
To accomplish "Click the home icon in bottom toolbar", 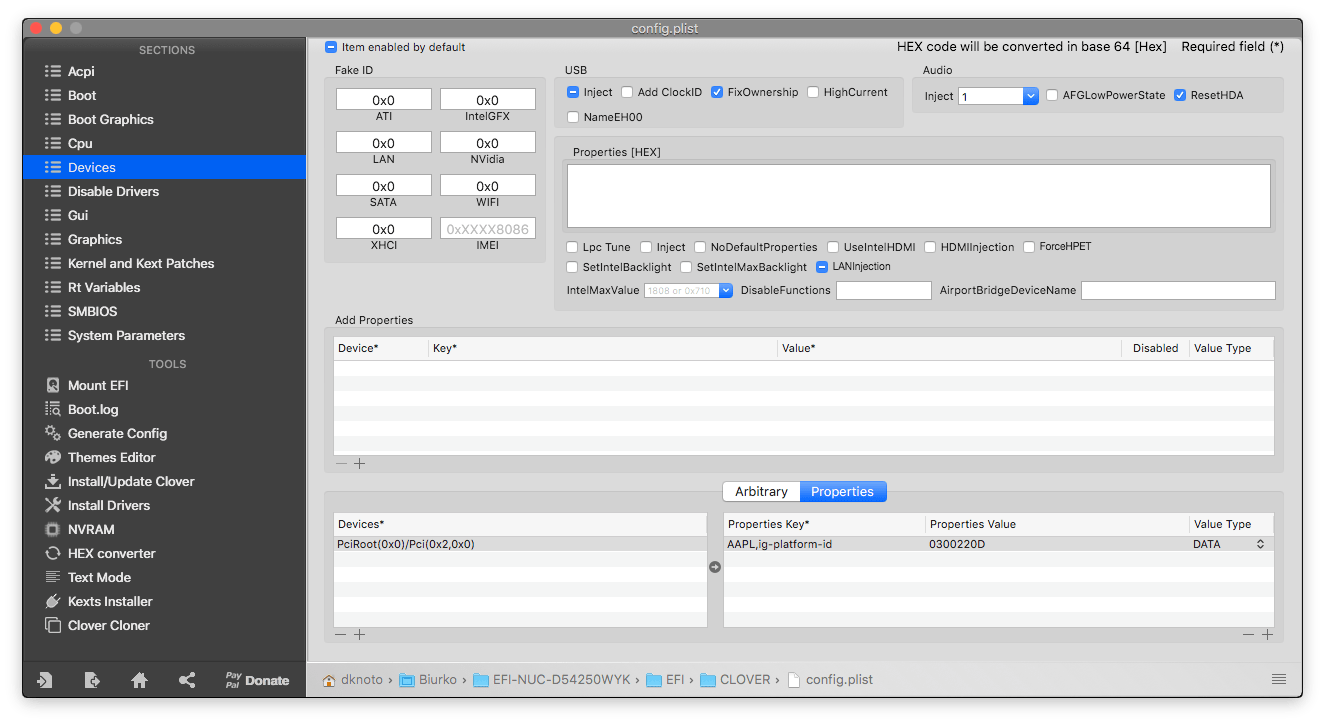I will click(139, 680).
